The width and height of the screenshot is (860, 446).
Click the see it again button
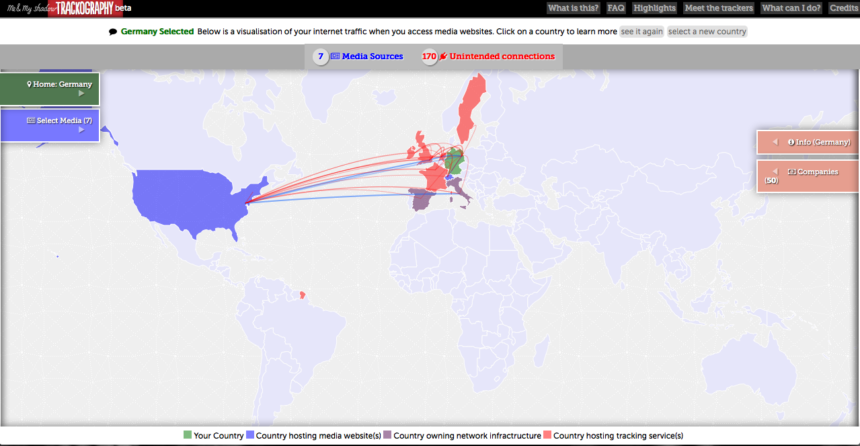tap(640, 32)
